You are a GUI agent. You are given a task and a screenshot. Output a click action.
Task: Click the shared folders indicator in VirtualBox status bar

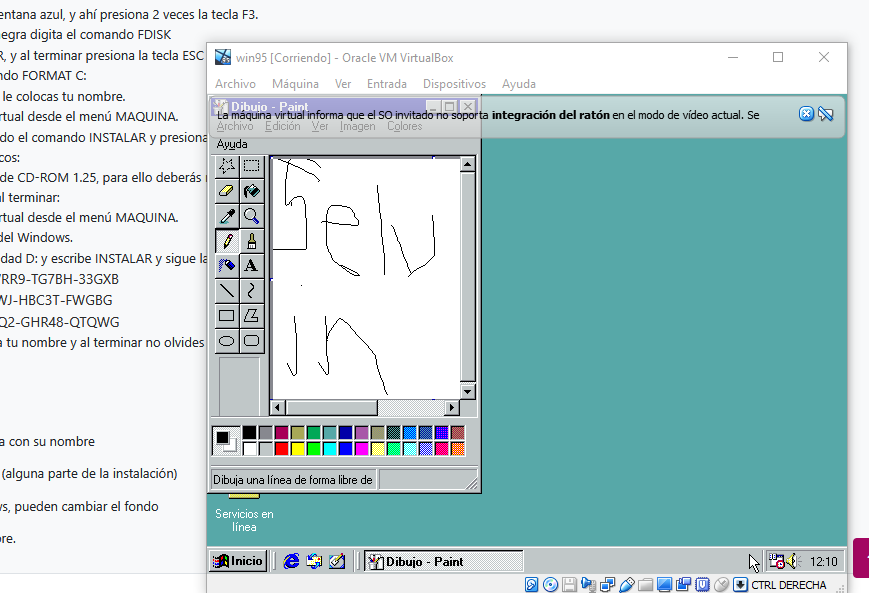tap(646, 585)
